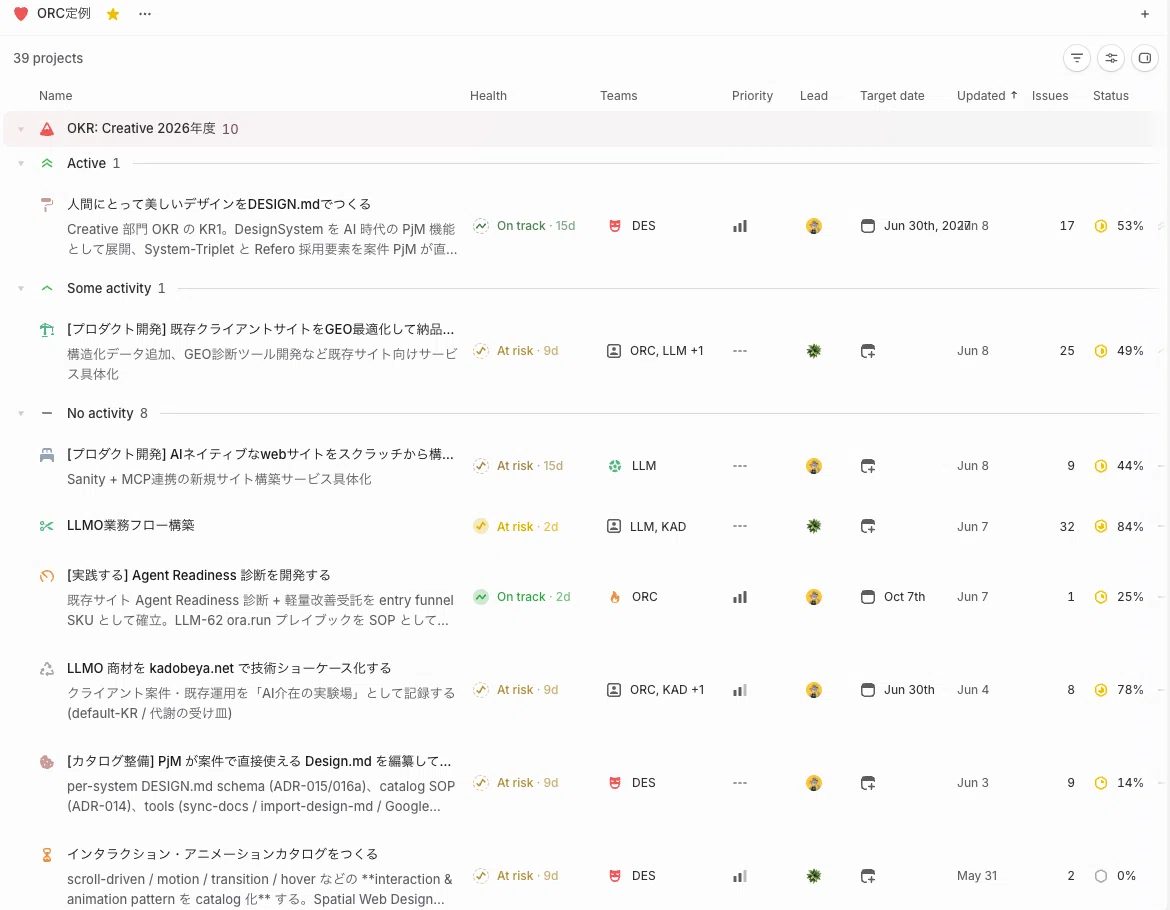Open the [実践する] Agent Readiness project
The image size is (1170, 910).
[x=198, y=575]
